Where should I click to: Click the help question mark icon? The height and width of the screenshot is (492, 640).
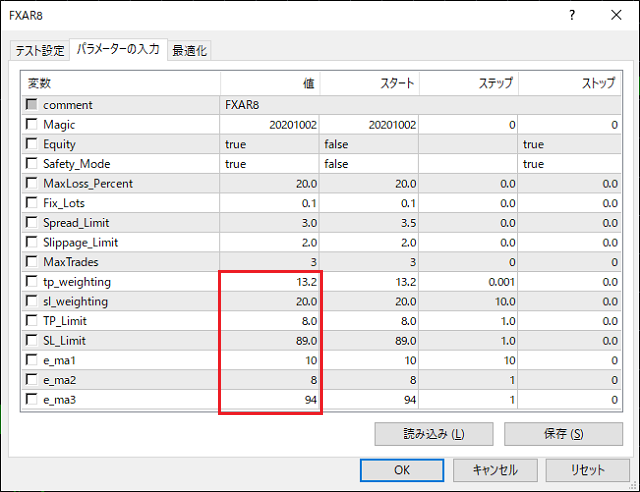(x=572, y=15)
